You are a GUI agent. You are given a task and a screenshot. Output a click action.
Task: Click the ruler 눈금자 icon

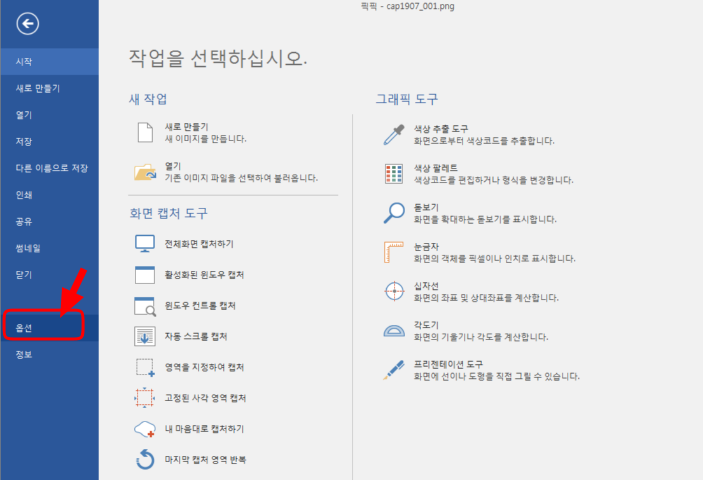tap(394, 252)
